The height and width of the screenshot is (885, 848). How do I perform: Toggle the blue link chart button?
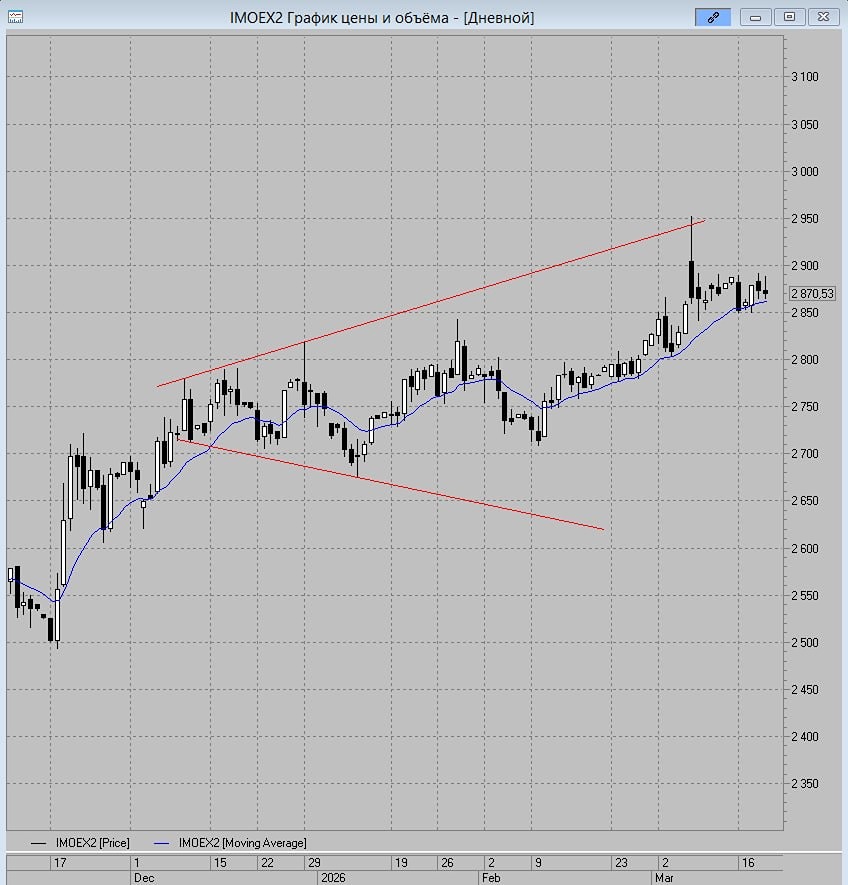pyautogui.click(x=713, y=17)
